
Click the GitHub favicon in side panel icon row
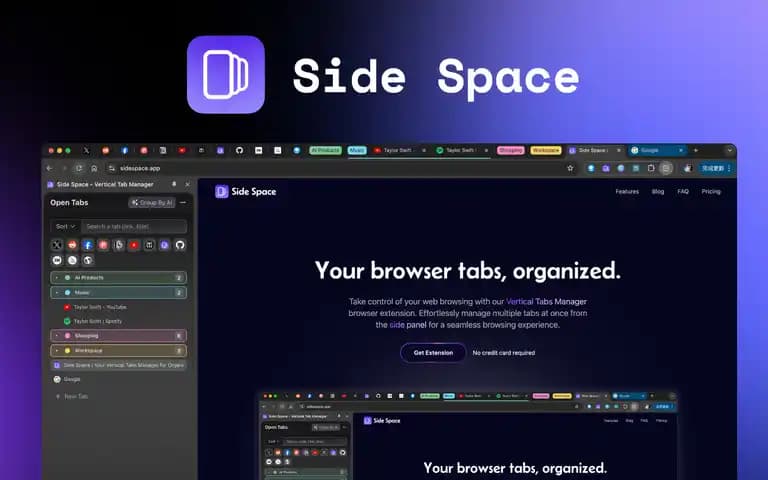pyautogui.click(x=180, y=245)
